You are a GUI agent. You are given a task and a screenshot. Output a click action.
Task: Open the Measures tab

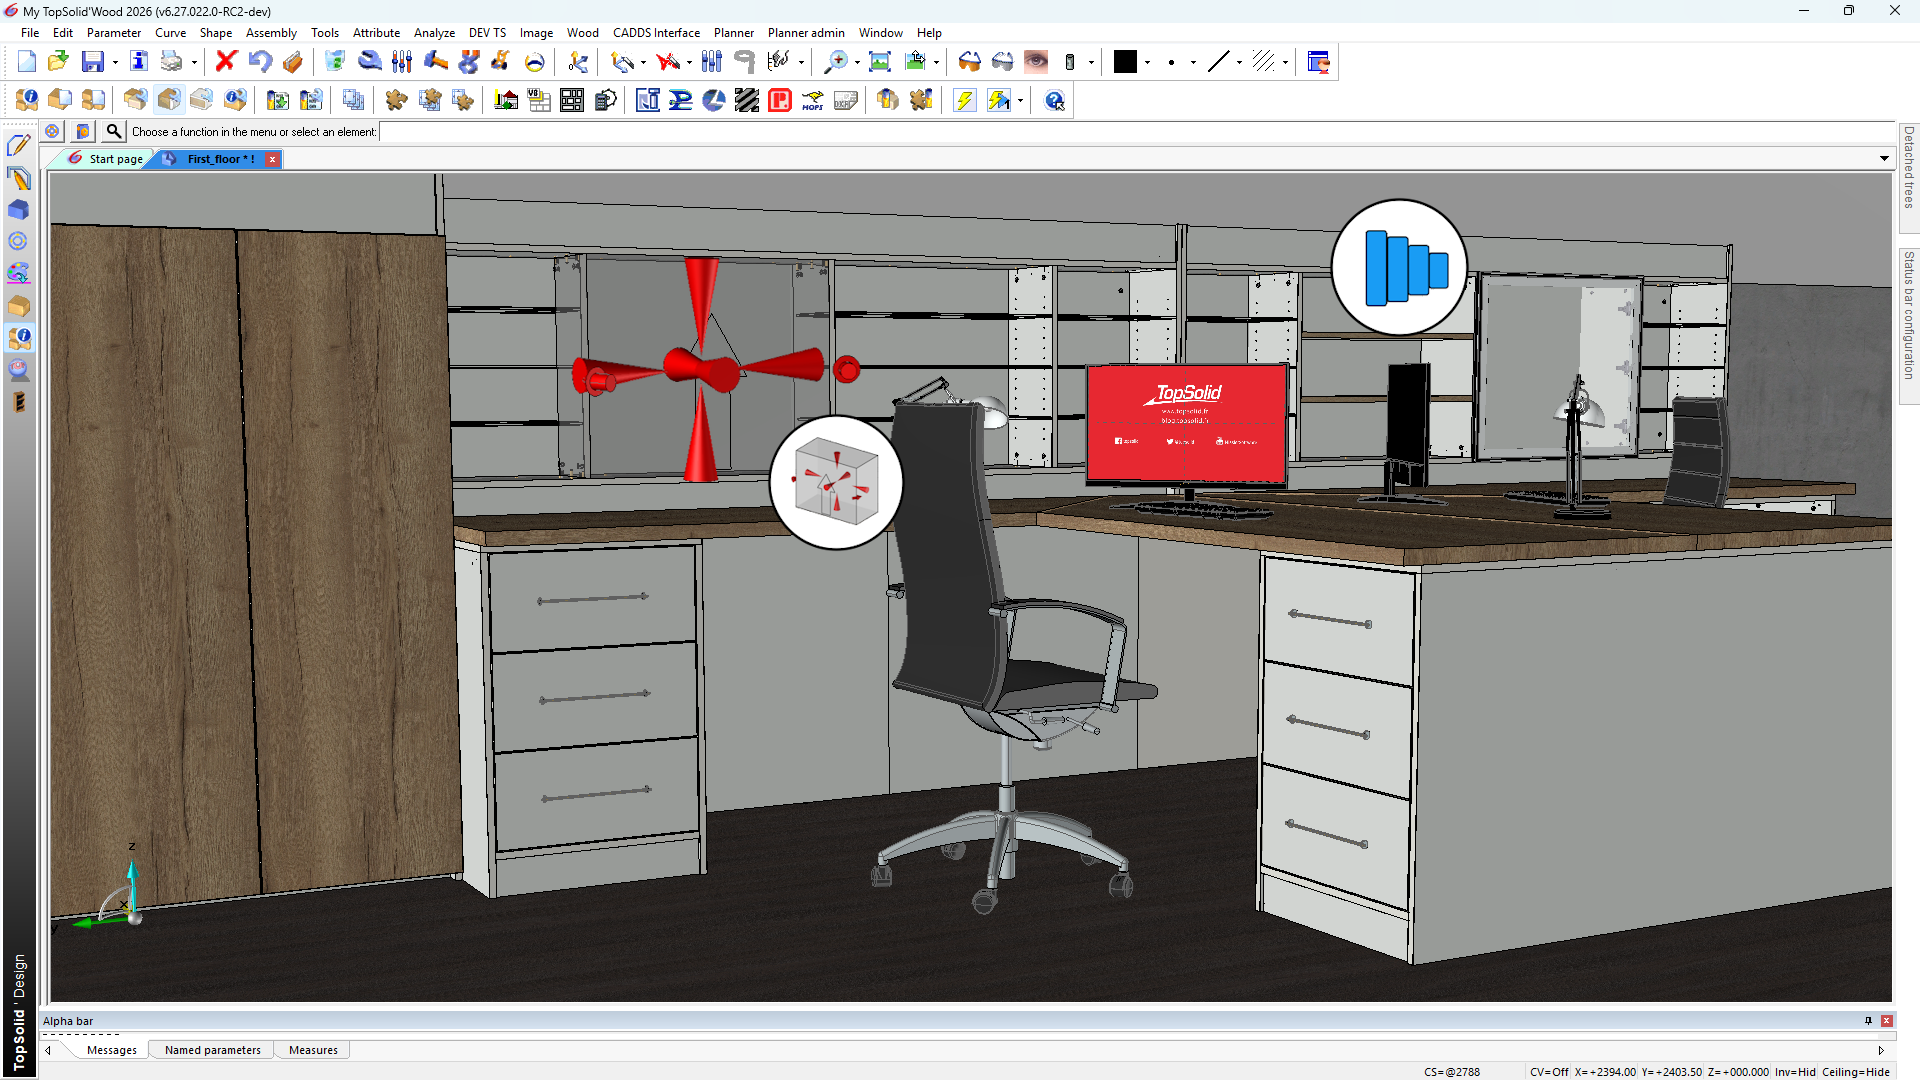click(x=313, y=1050)
